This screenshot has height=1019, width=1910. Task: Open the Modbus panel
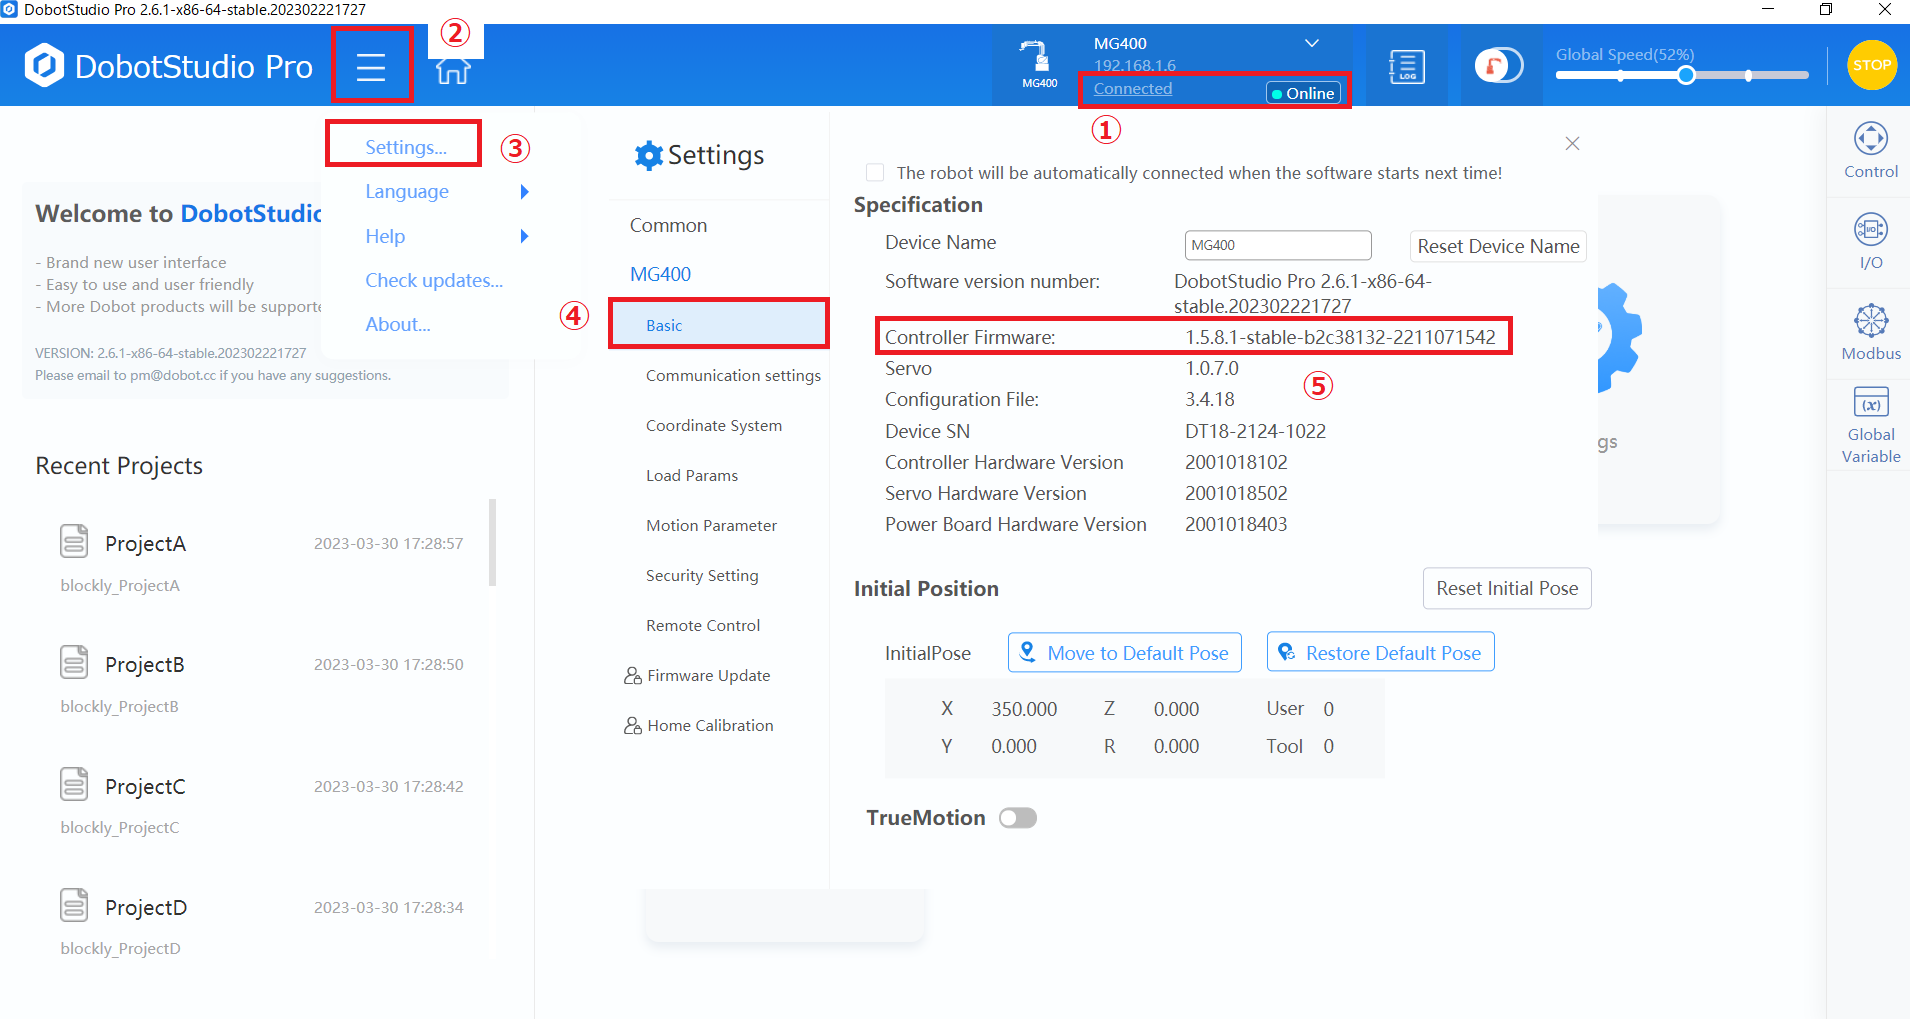(1870, 332)
